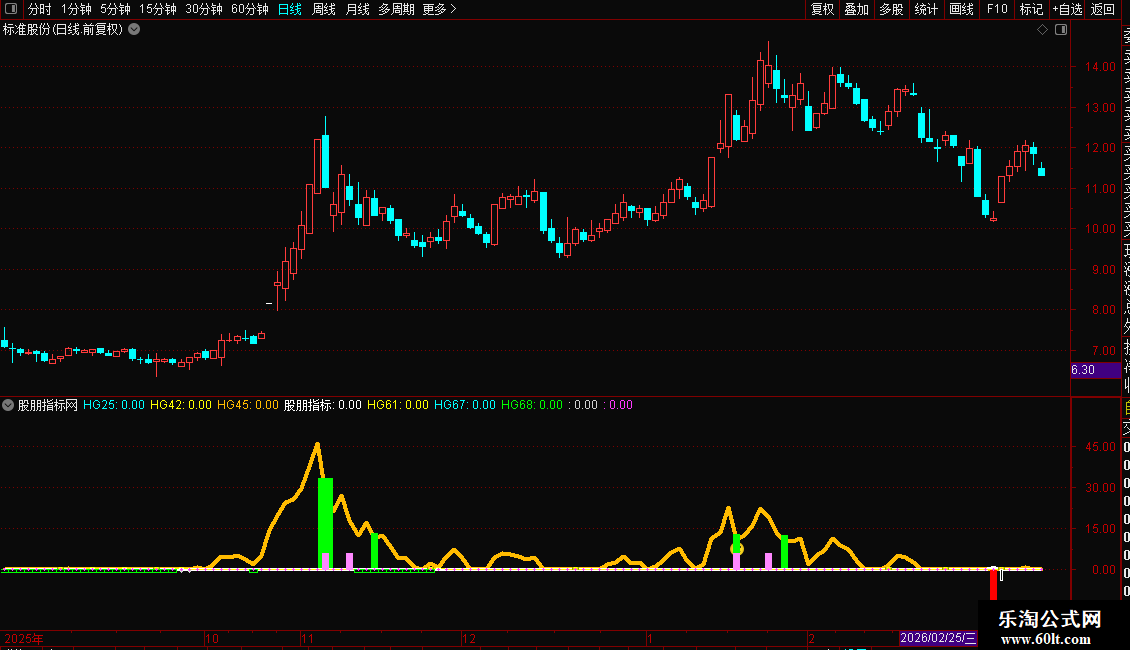Switch to 月线 monthly chart
1130x650 pixels.
click(x=357, y=9)
